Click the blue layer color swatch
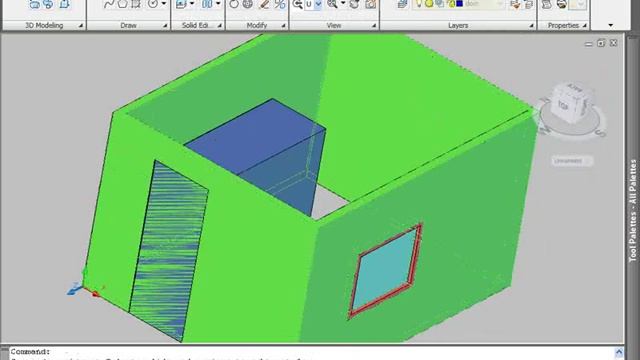 point(460,4)
